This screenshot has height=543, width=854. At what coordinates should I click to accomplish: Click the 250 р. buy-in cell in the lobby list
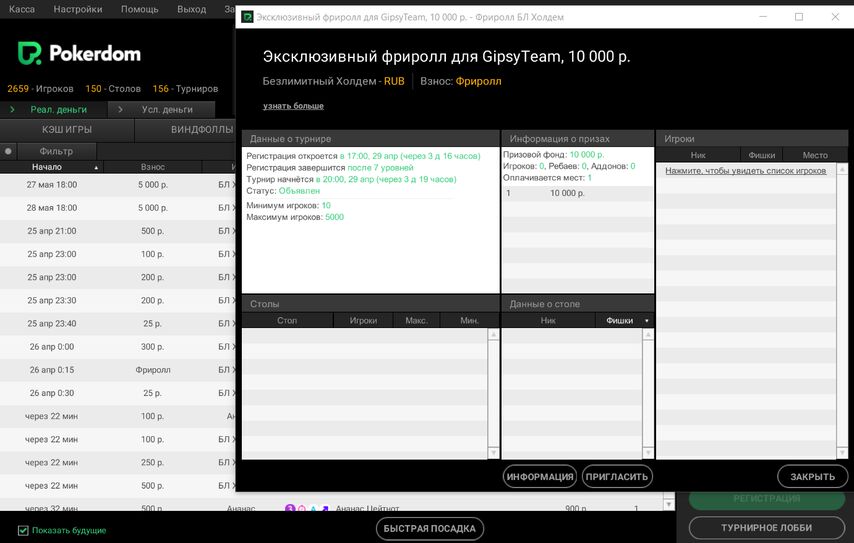152,462
